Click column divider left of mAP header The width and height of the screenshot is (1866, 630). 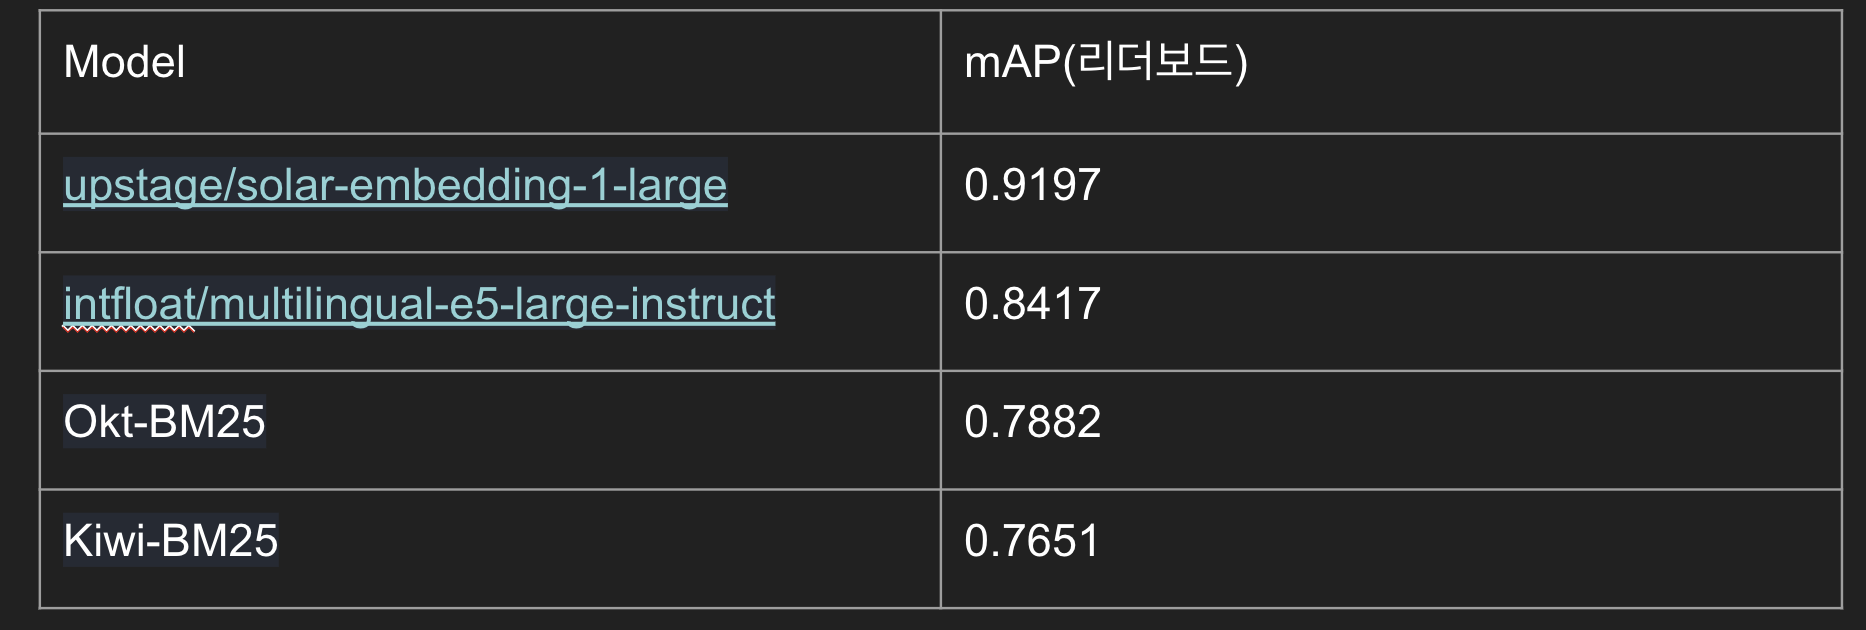coord(941,72)
